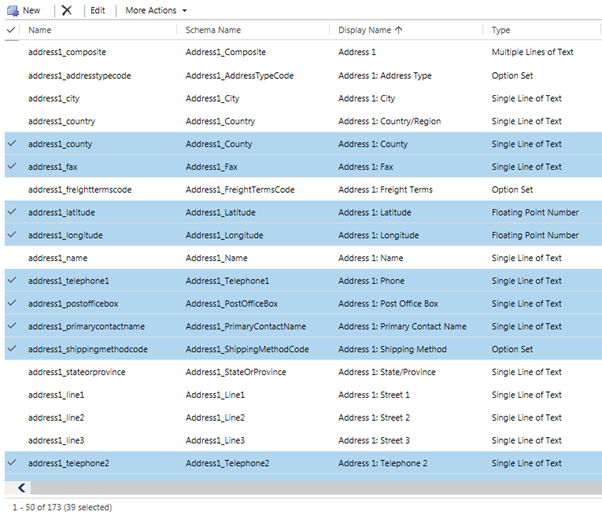Sort by the Name column header
Image resolution: width=602 pixels, height=515 pixels.
point(40,31)
